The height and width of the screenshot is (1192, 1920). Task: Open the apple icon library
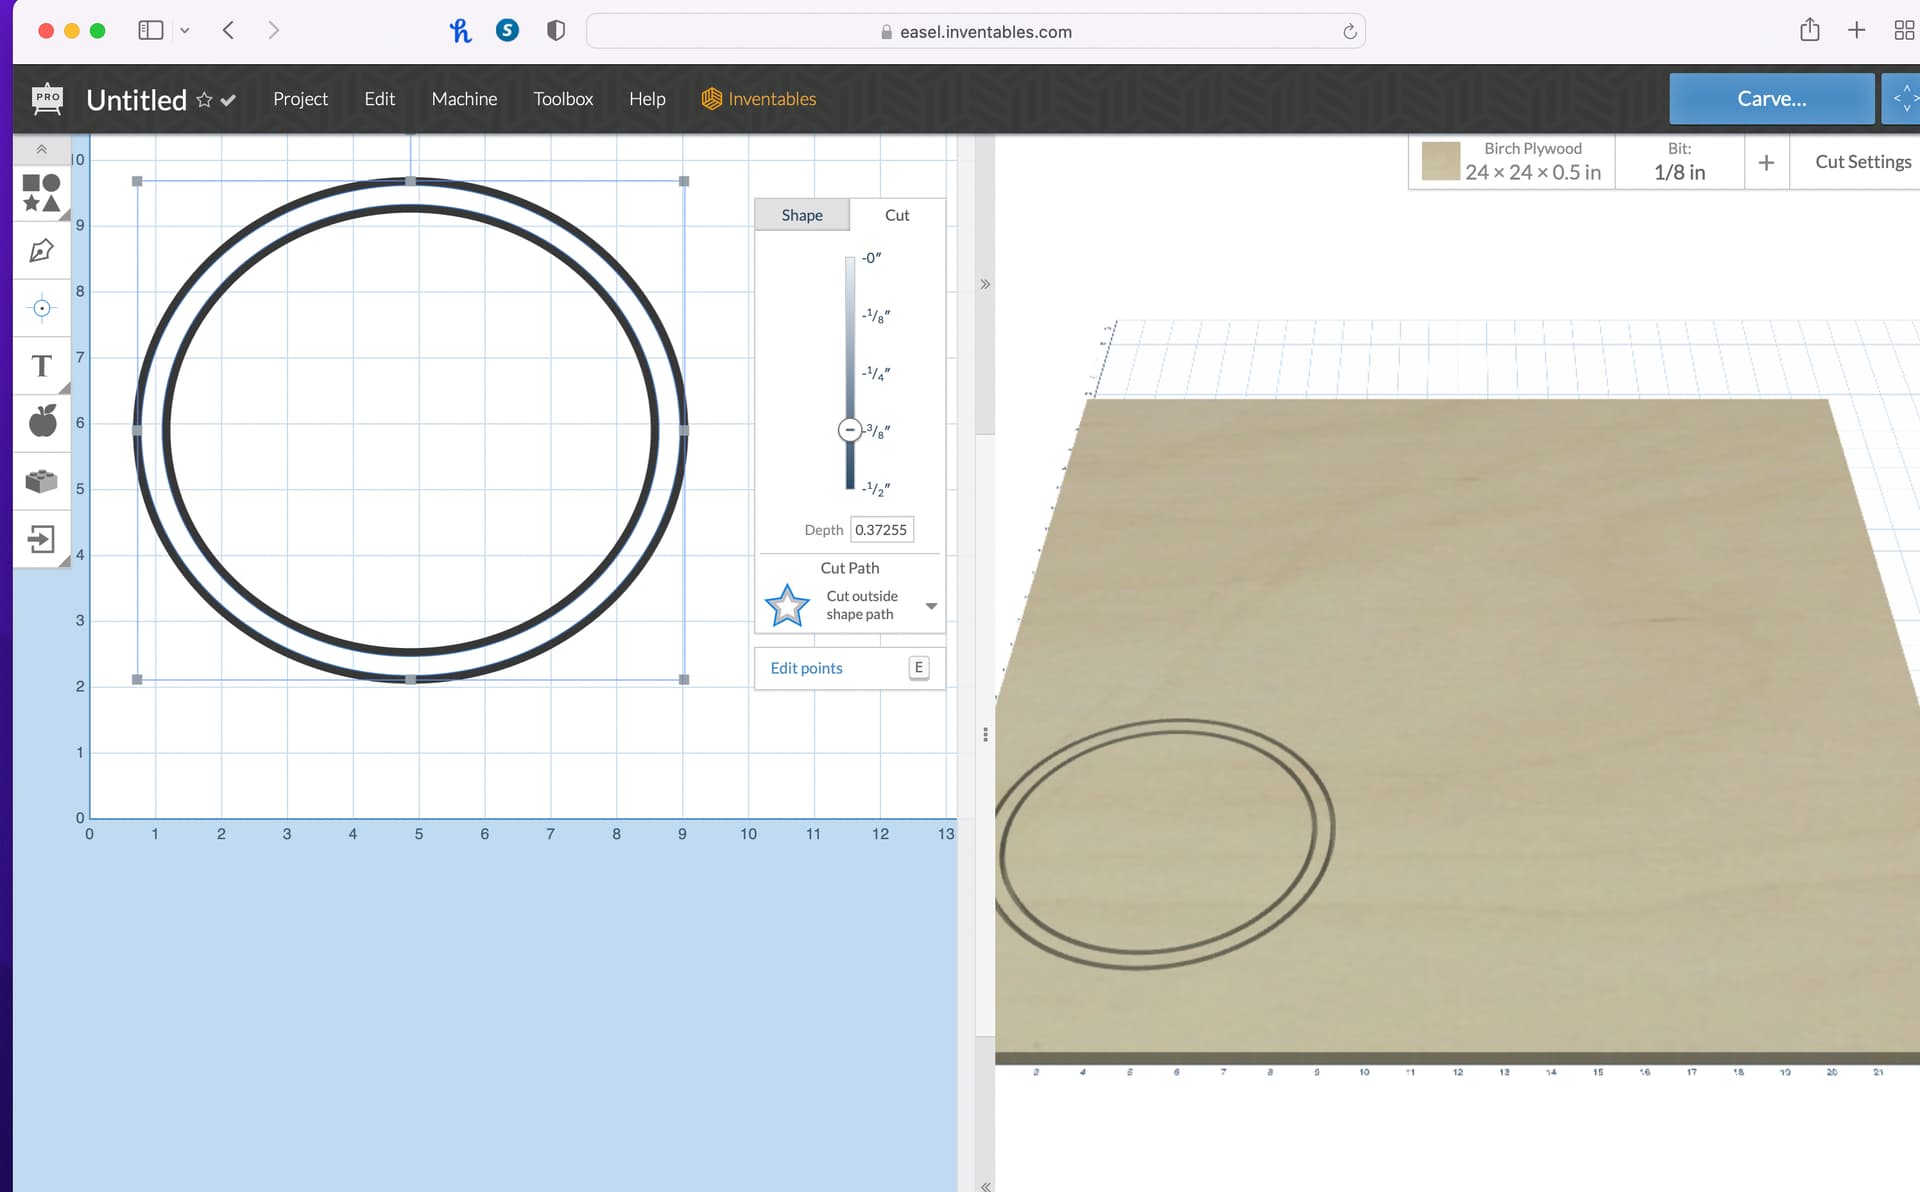coord(41,422)
